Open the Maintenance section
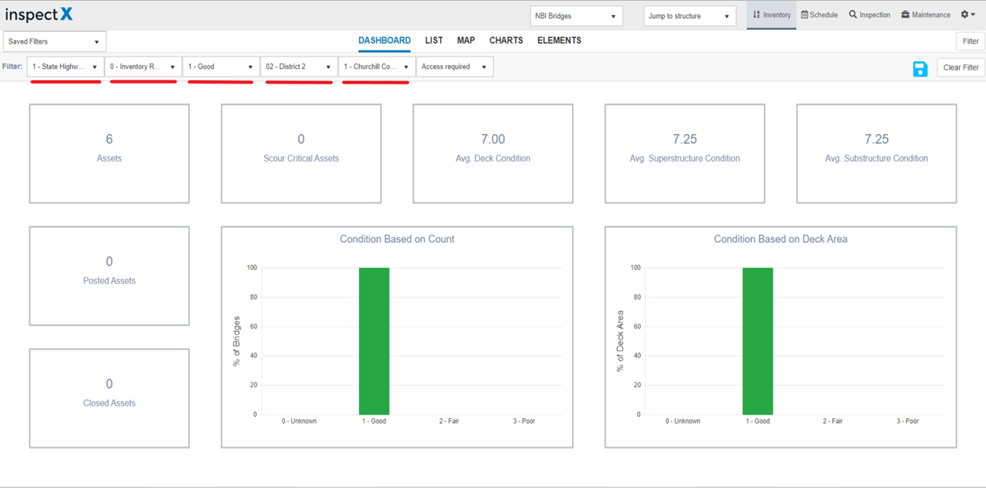Image resolution: width=986 pixels, height=488 pixels. [x=926, y=14]
